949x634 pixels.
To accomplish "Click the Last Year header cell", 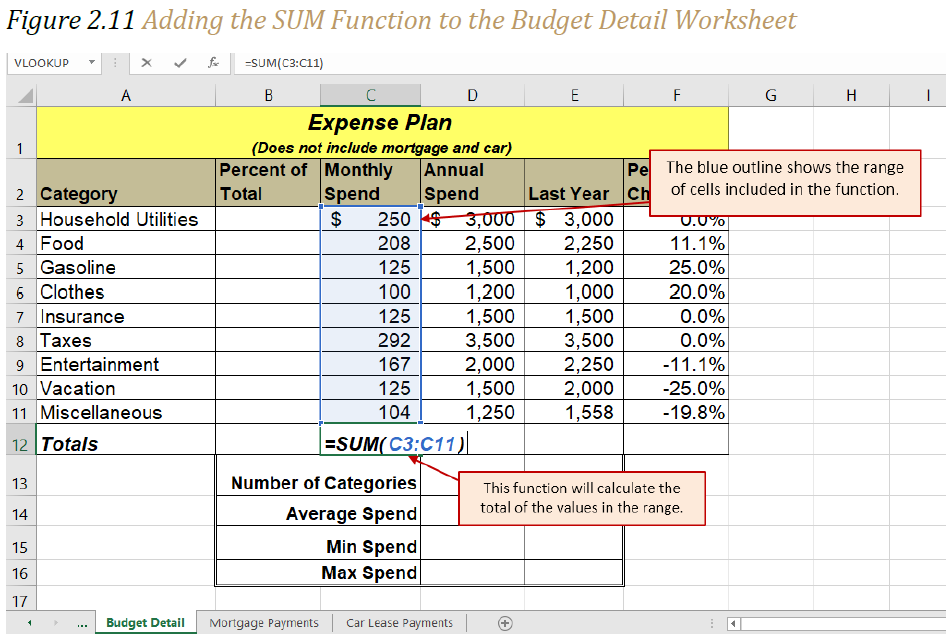I will coord(574,182).
